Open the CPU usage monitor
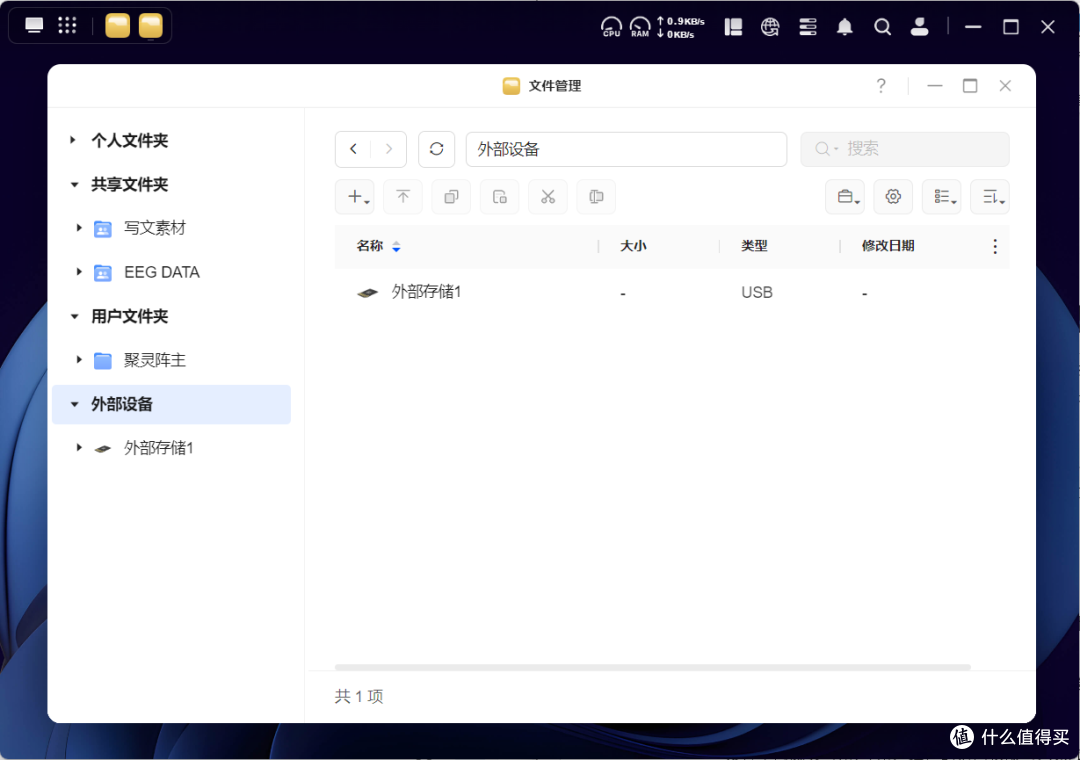This screenshot has width=1080, height=760. click(x=612, y=27)
